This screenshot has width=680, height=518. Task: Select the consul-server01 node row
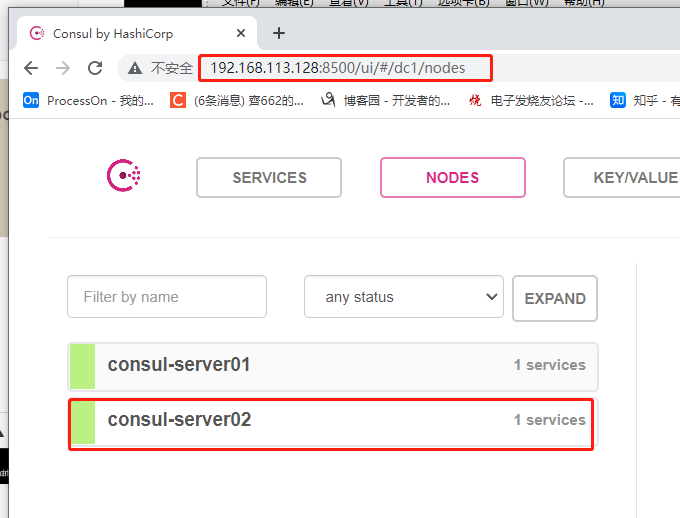click(333, 367)
